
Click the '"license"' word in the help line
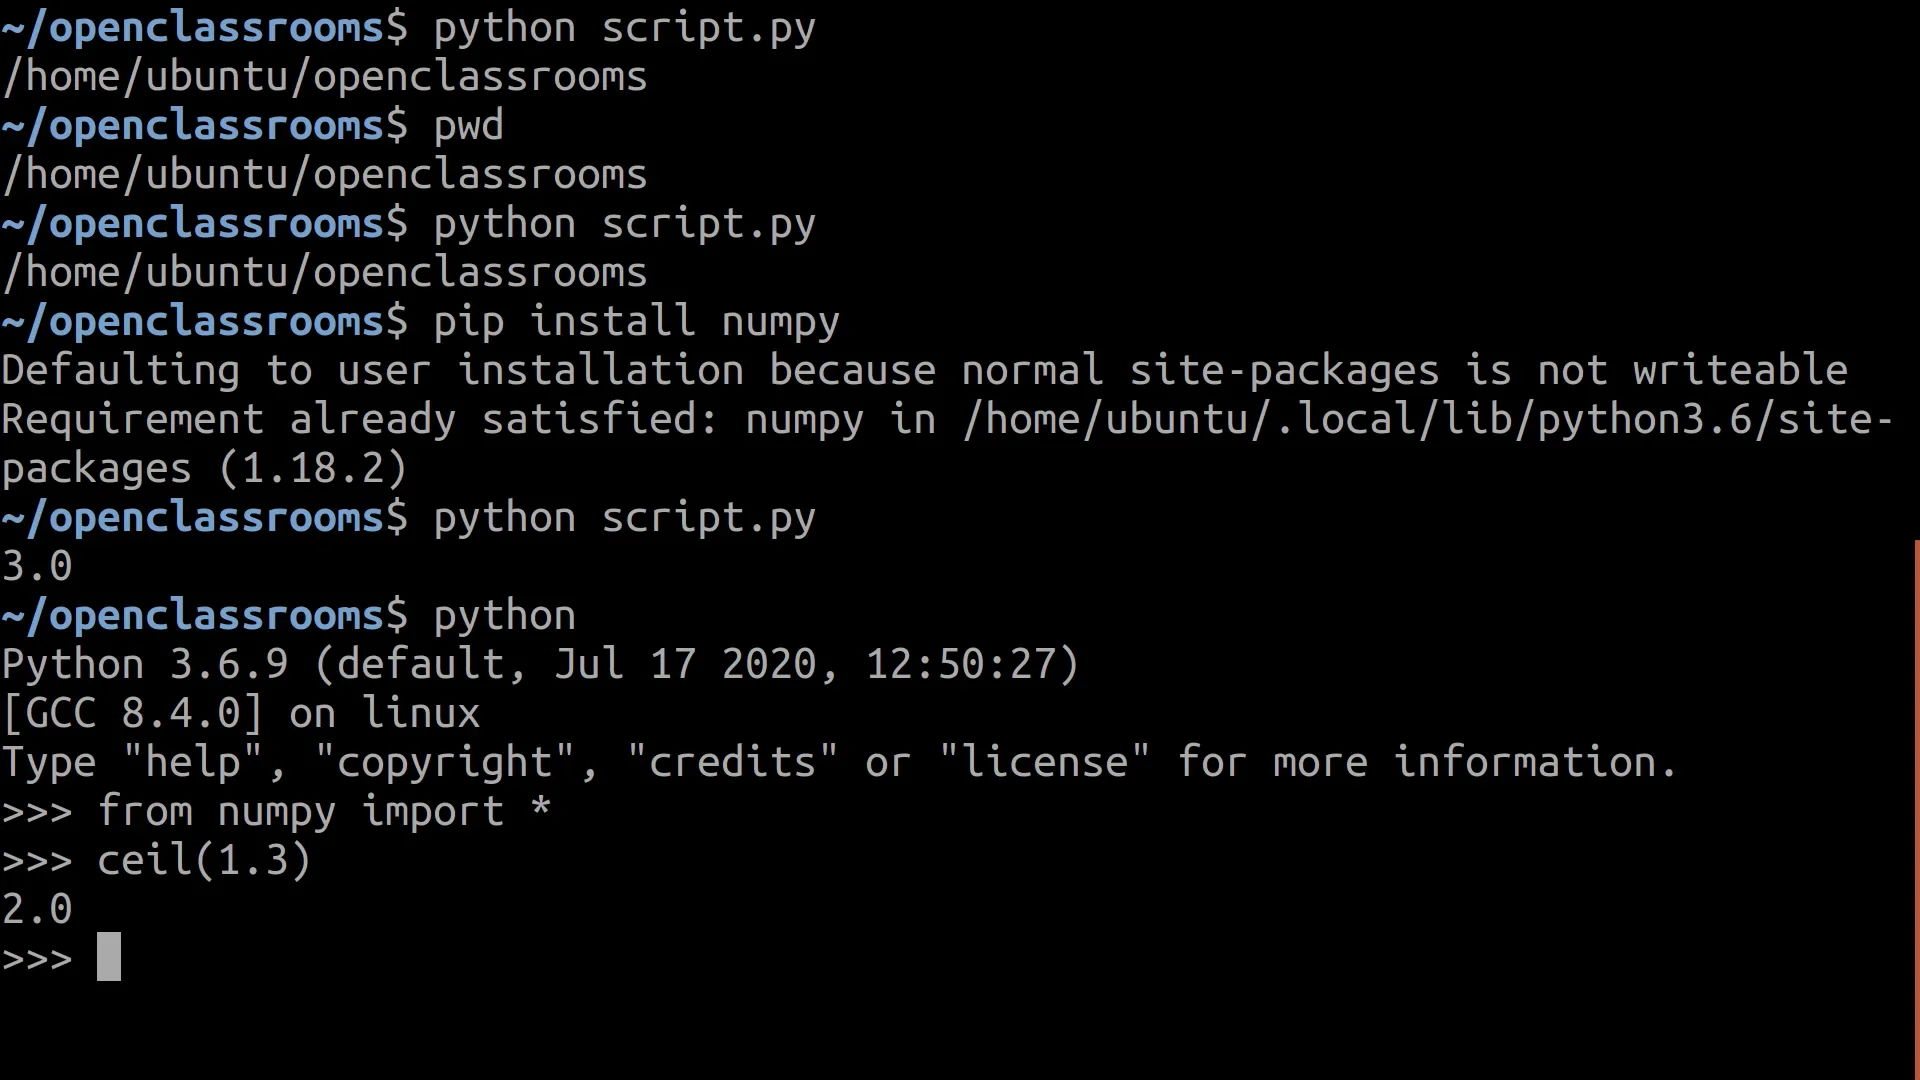(1045, 763)
